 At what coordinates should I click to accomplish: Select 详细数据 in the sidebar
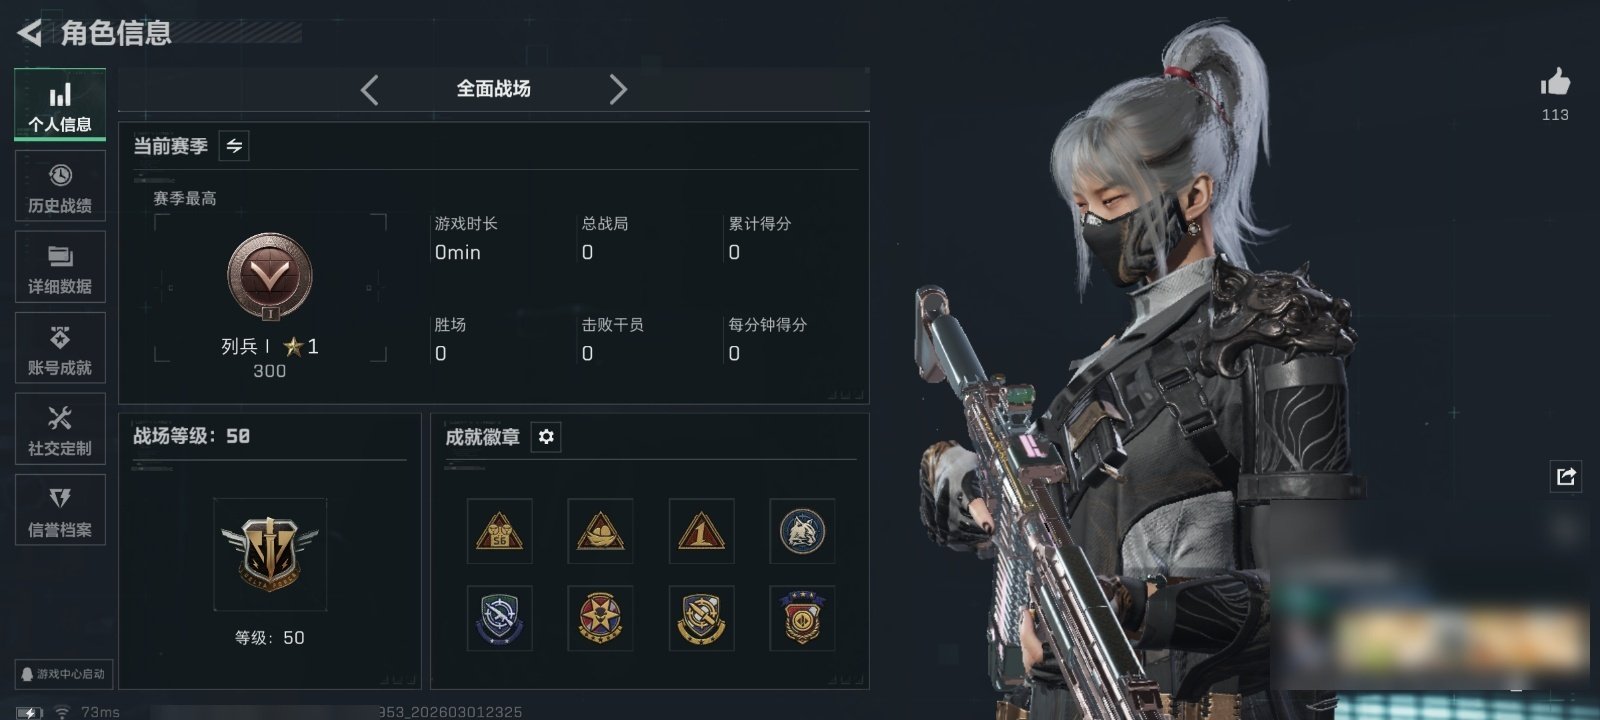coord(60,267)
